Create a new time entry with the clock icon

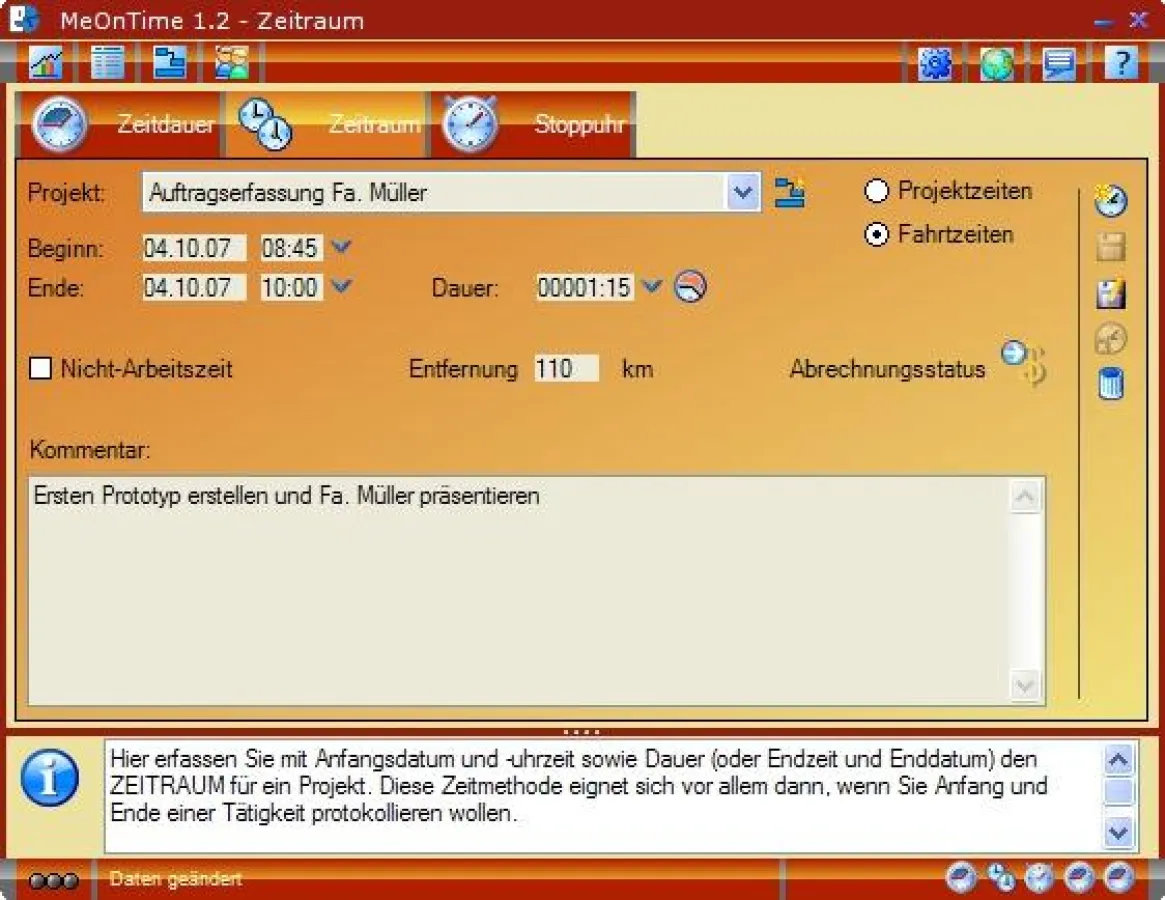point(1111,200)
